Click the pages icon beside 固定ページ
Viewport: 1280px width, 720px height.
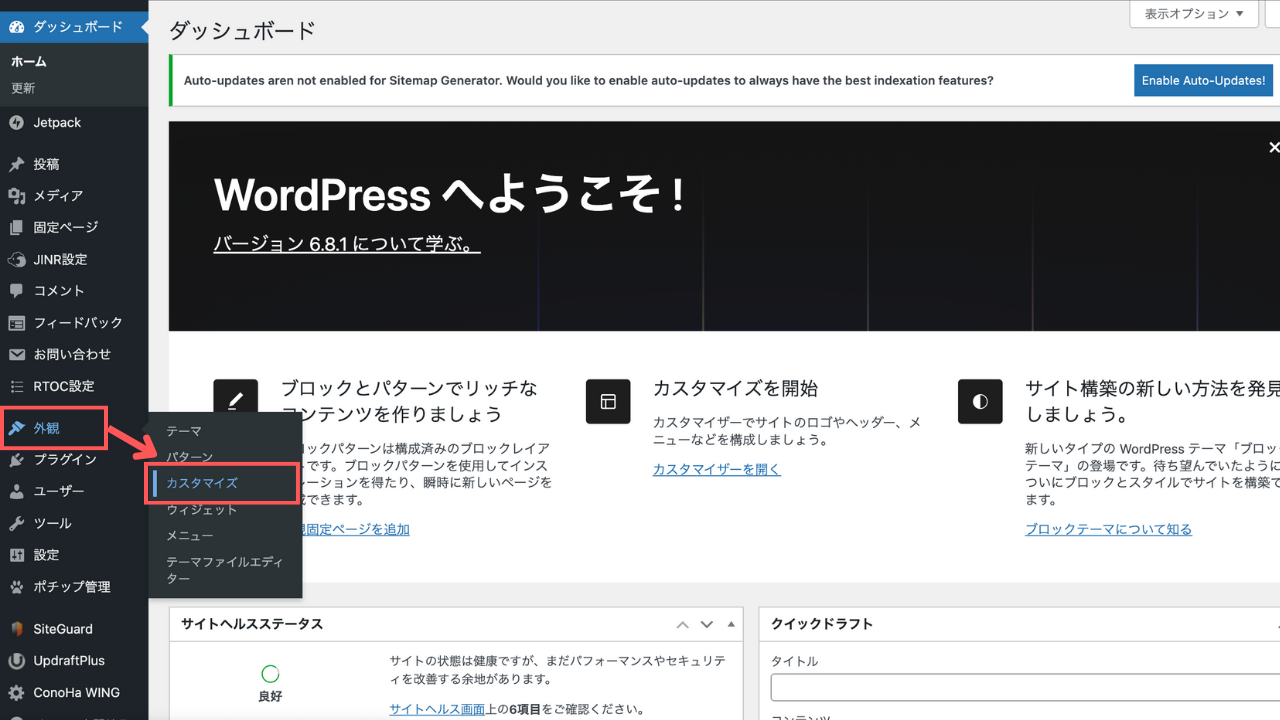(16, 228)
